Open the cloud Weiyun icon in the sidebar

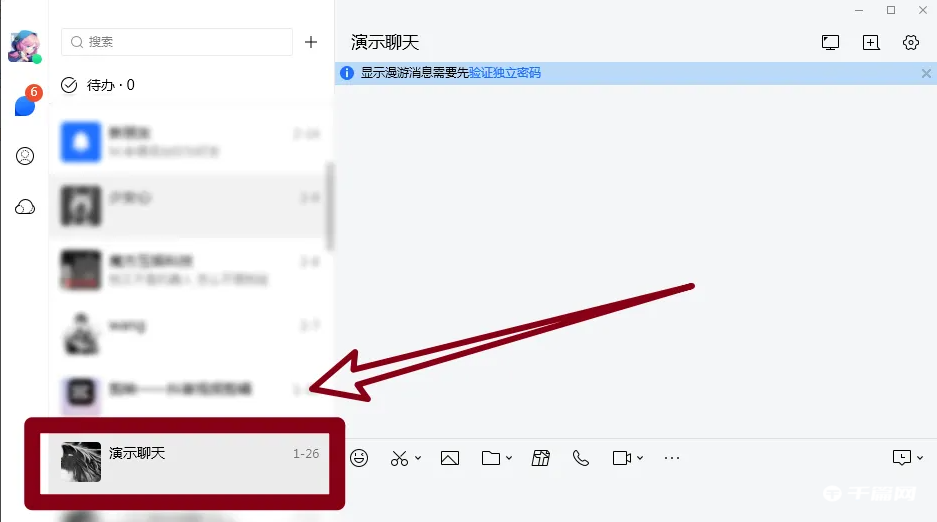(x=25, y=207)
